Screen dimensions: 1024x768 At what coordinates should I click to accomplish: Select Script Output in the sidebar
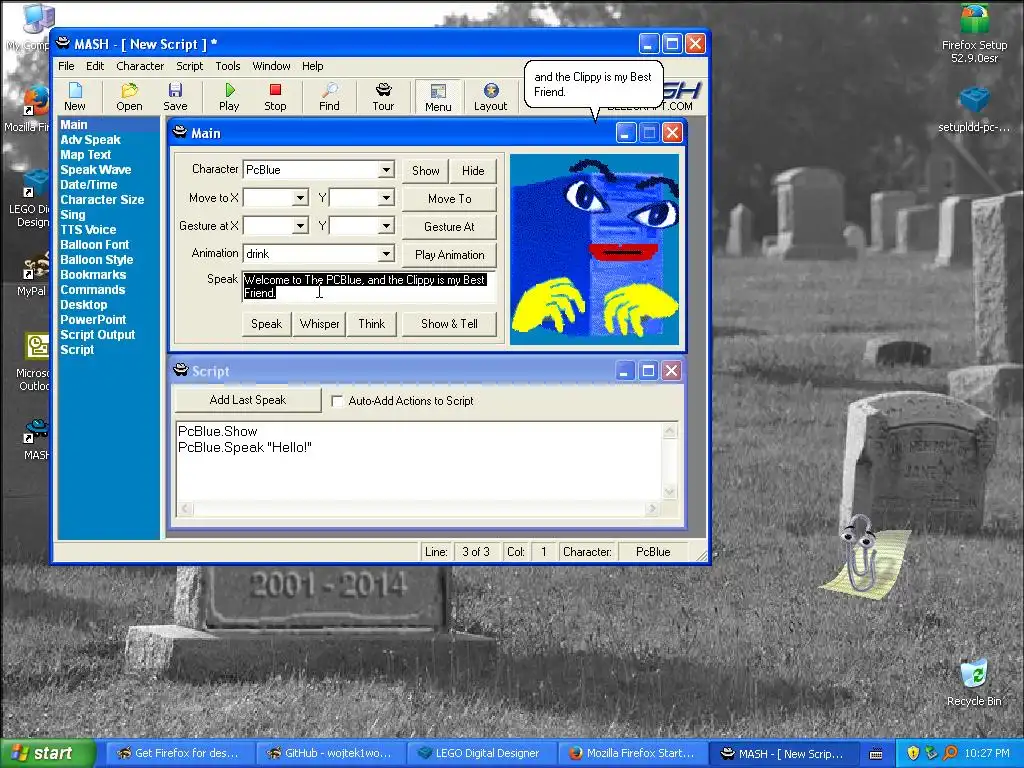pos(97,335)
